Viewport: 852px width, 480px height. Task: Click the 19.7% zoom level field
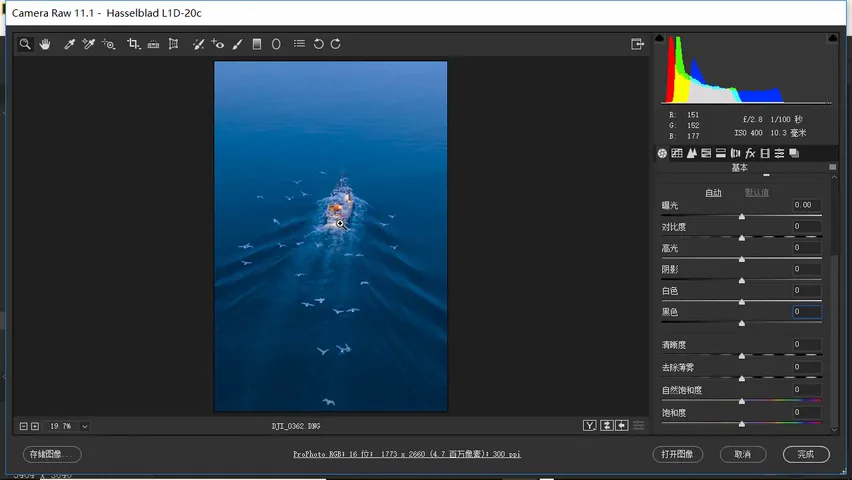coord(61,426)
